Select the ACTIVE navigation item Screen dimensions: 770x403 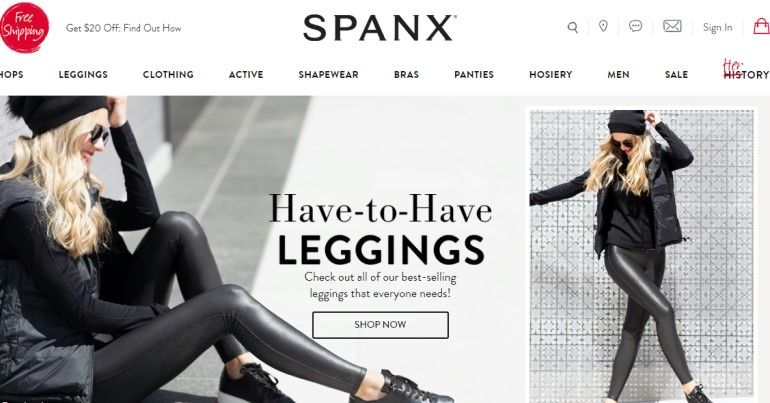(246, 75)
